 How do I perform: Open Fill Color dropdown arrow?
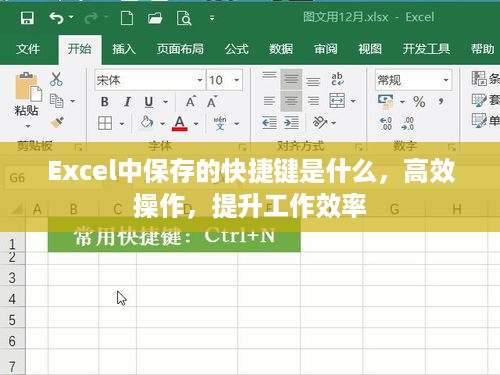pos(162,124)
